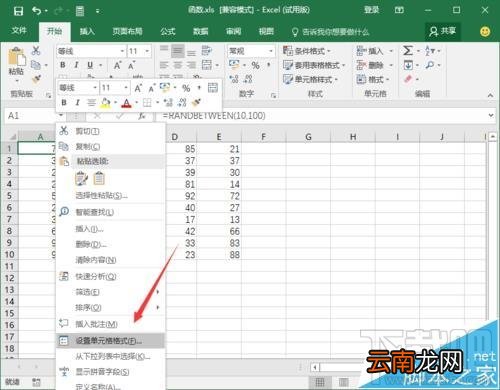Click the mini toolbar format painter brush
The height and width of the screenshot is (390, 500).
pyautogui.click(x=197, y=102)
